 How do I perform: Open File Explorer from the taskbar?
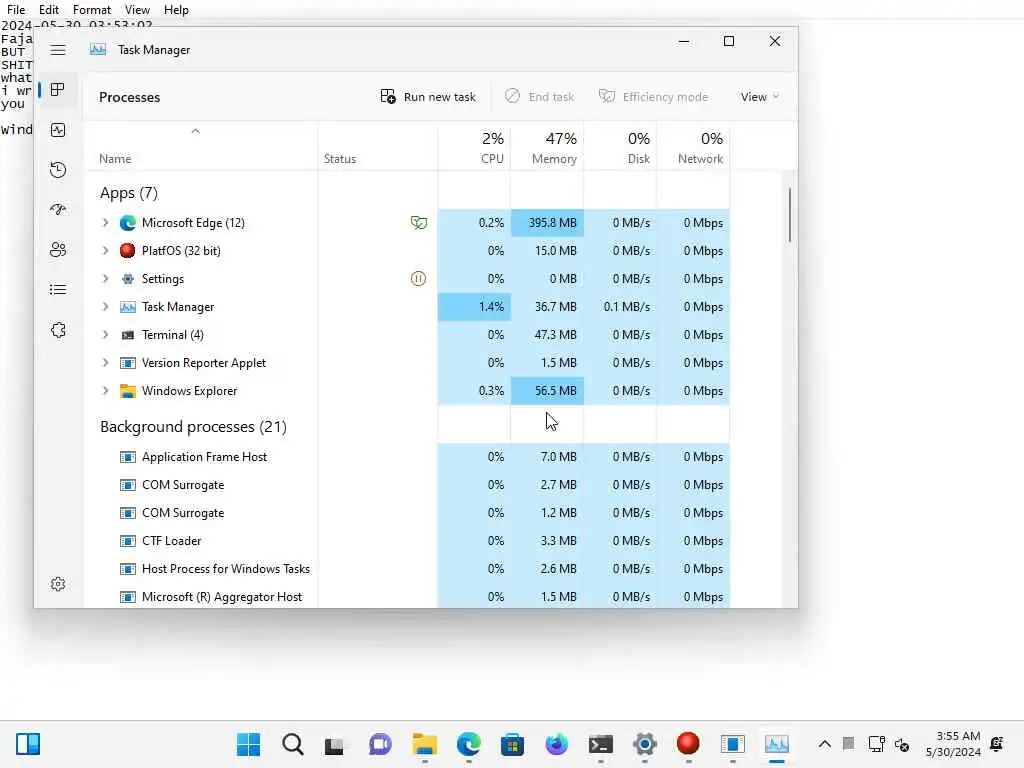tap(424, 744)
